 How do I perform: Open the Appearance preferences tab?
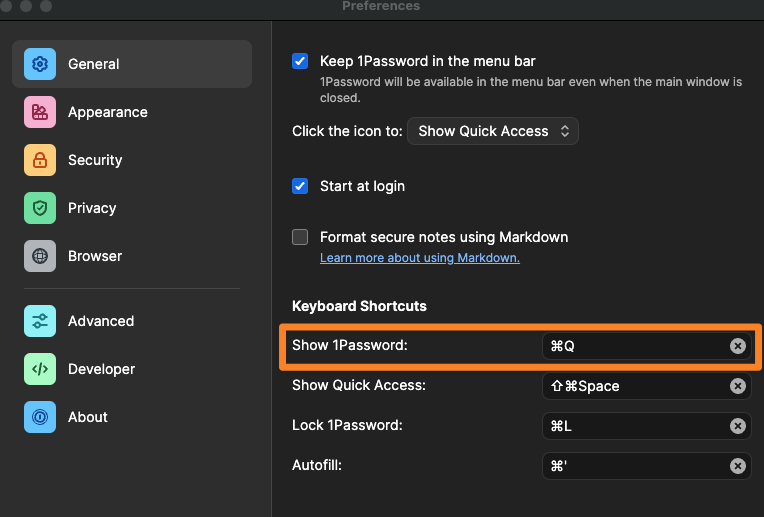click(107, 112)
